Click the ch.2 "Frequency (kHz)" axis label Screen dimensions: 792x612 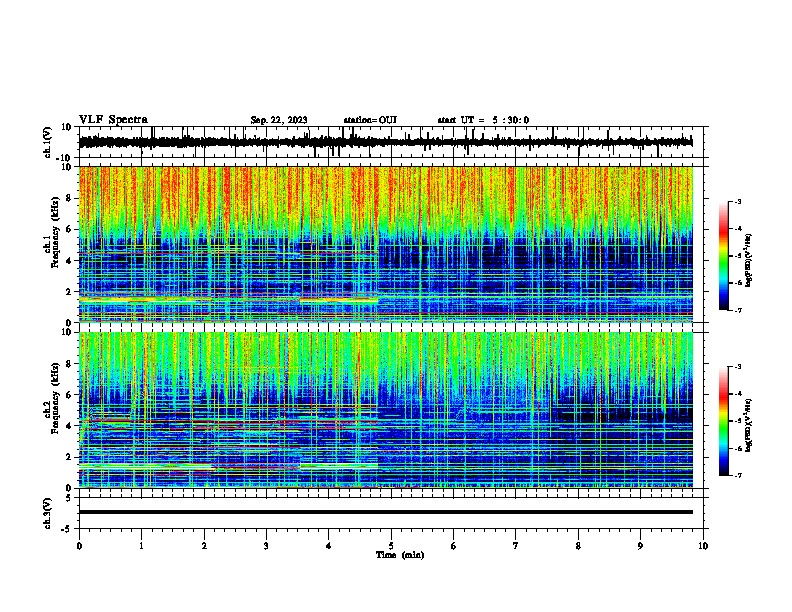pos(56,398)
